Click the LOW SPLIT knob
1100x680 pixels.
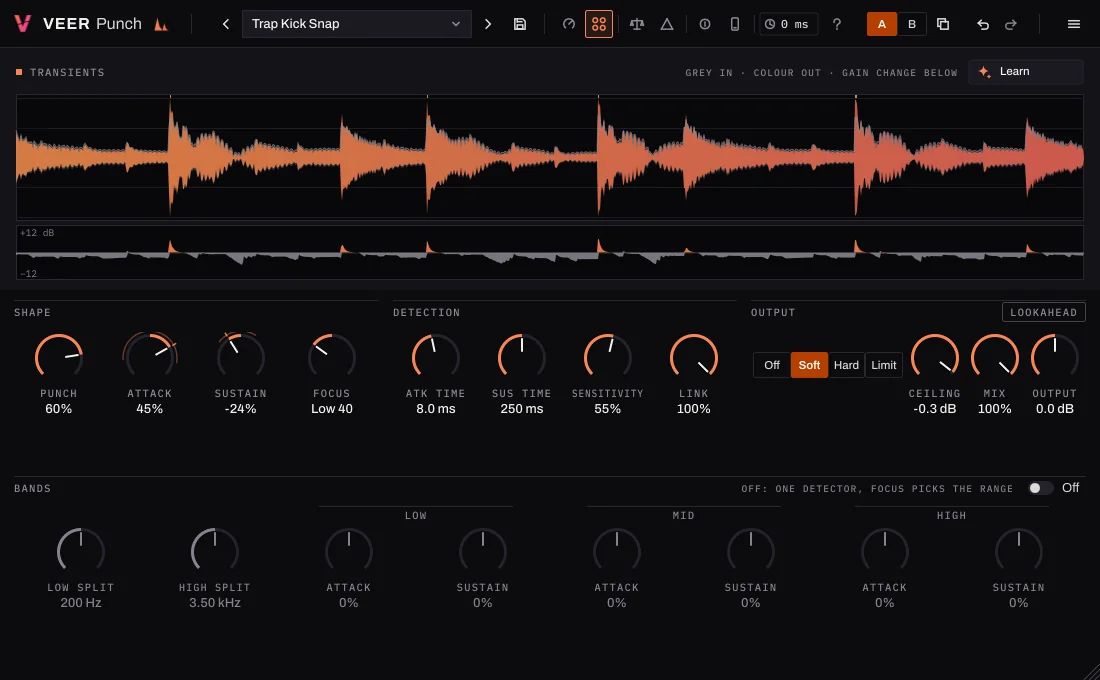coord(81,552)
